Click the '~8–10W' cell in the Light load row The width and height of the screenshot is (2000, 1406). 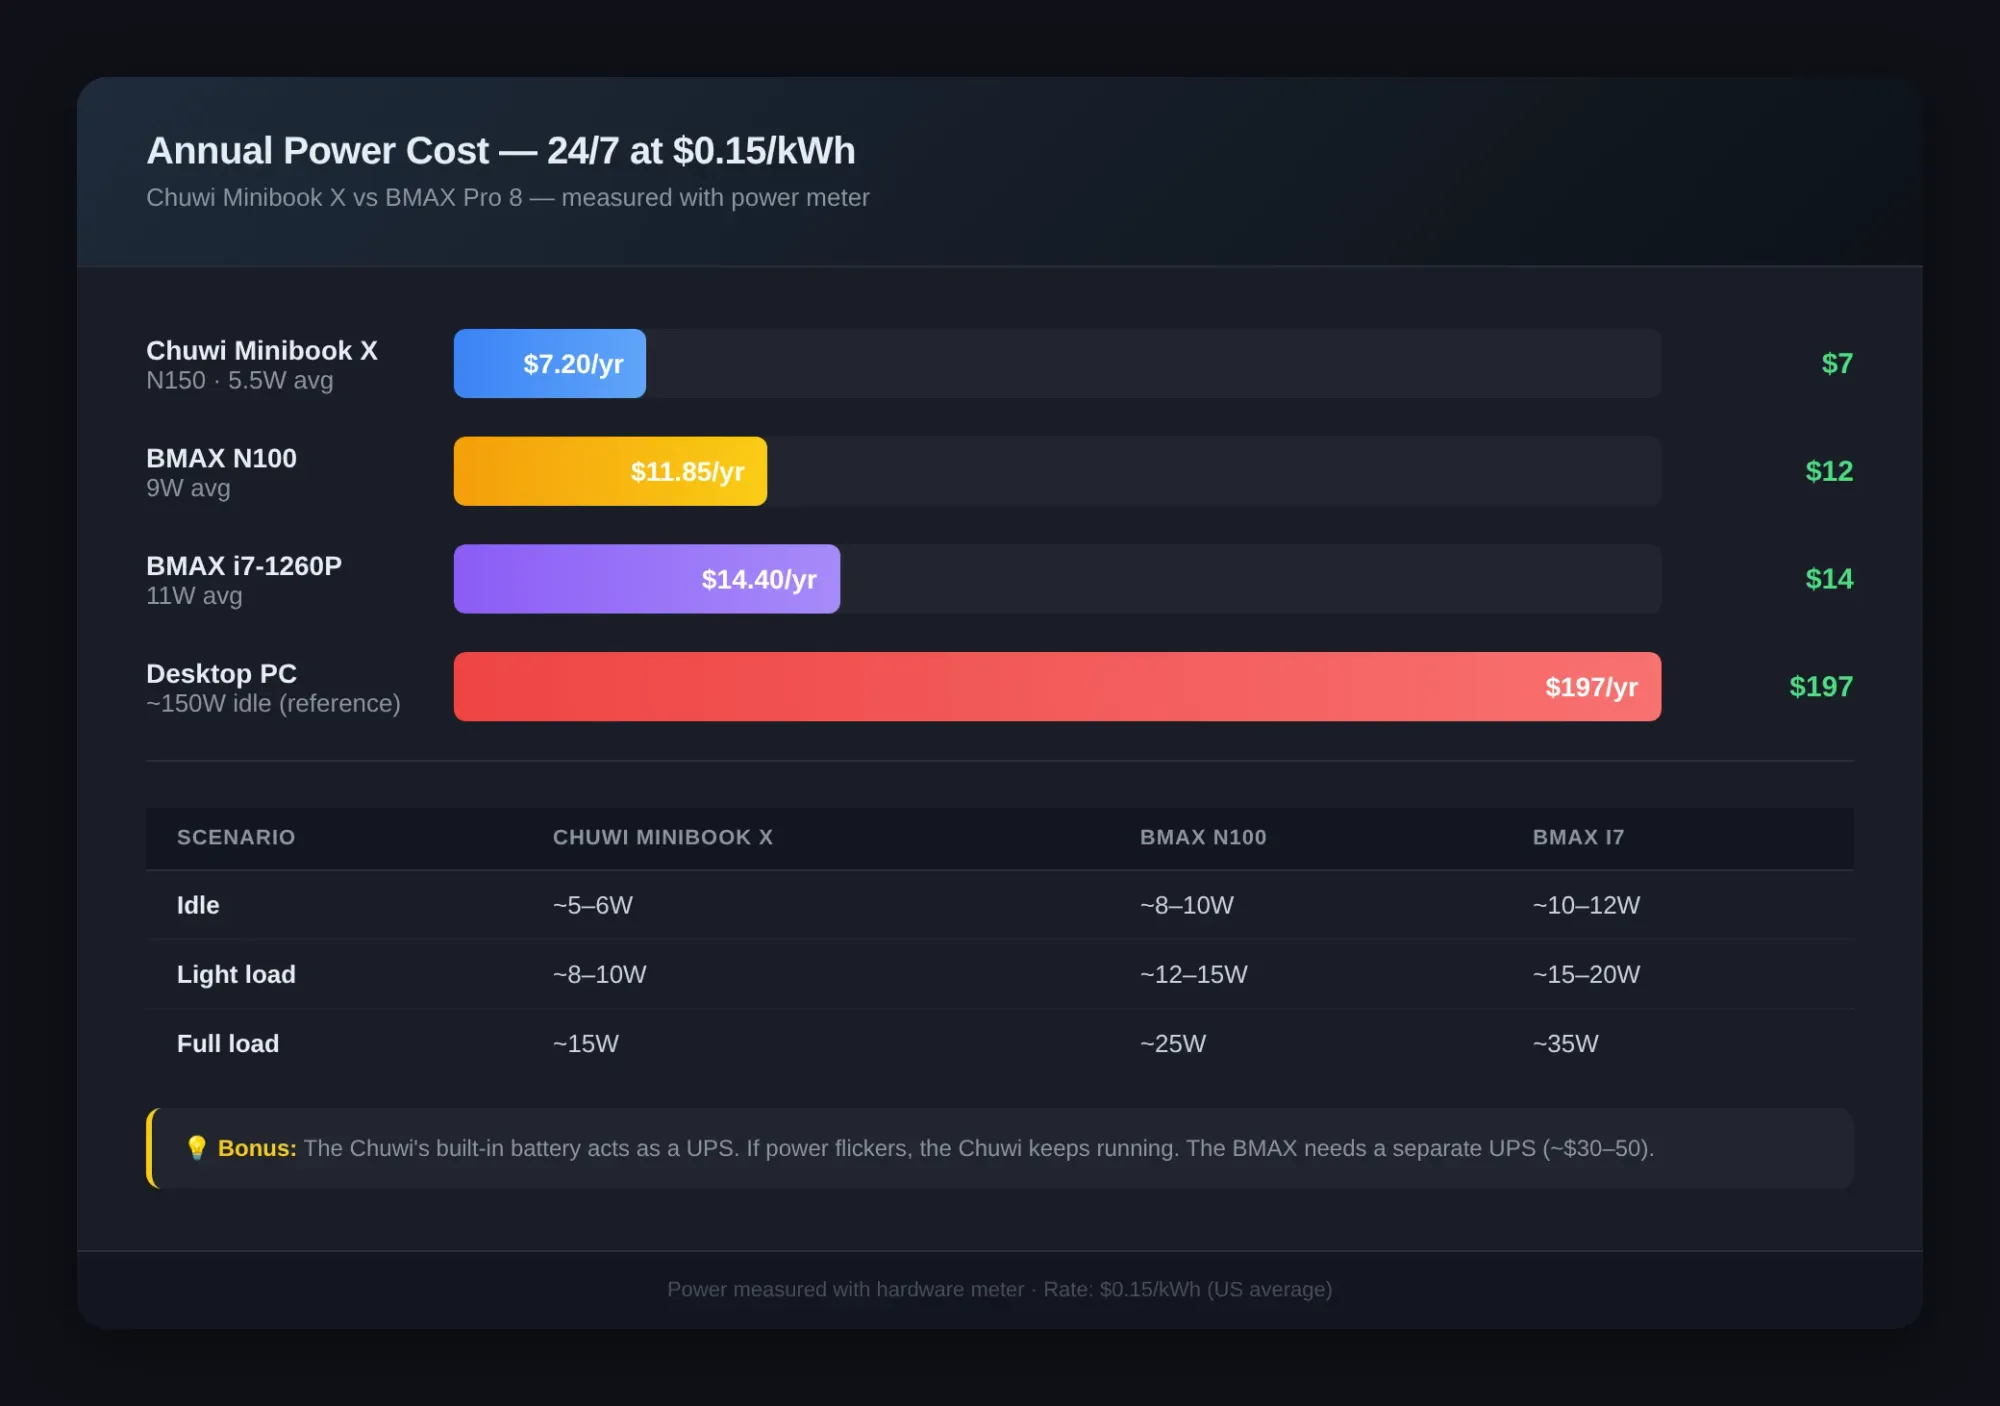click(600, 974)
